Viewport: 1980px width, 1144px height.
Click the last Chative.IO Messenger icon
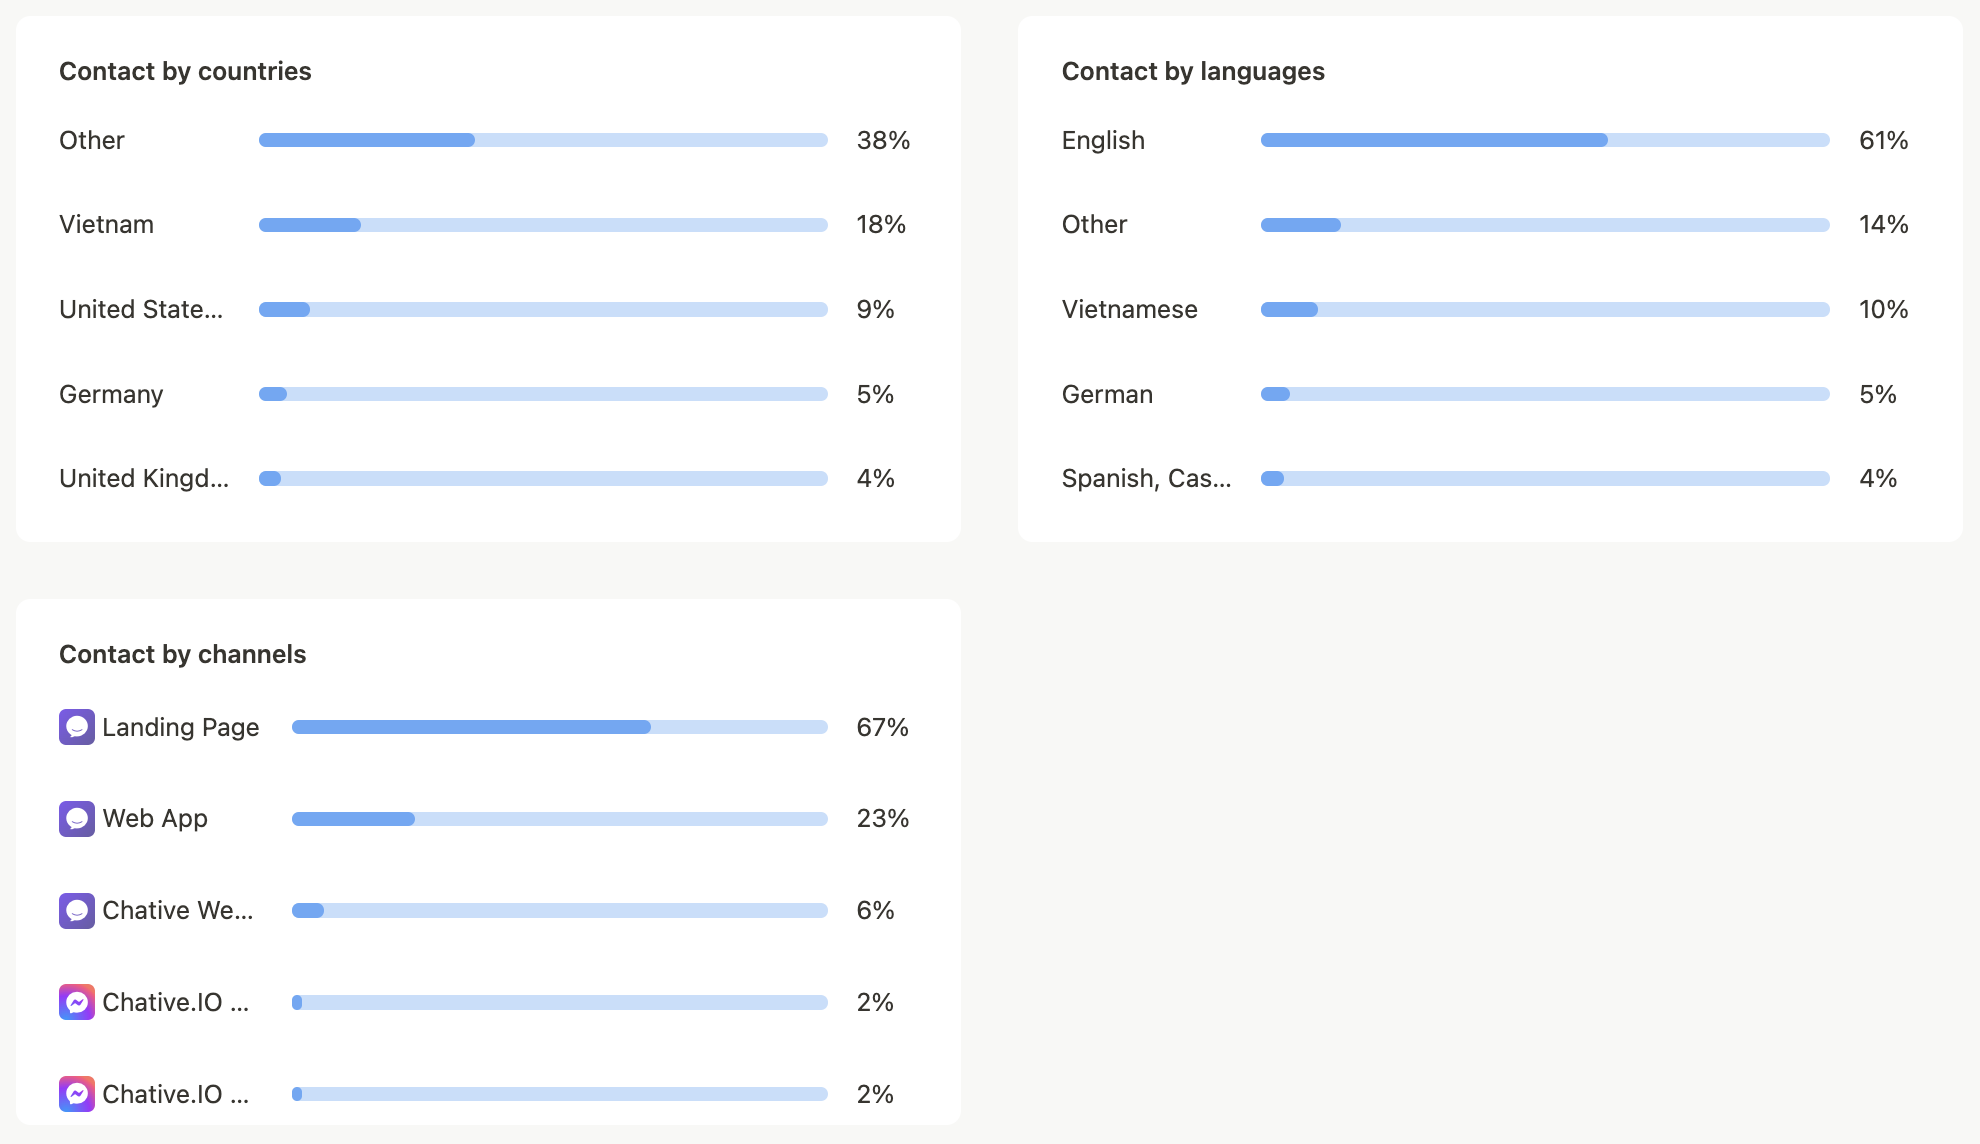(77, 1094)
